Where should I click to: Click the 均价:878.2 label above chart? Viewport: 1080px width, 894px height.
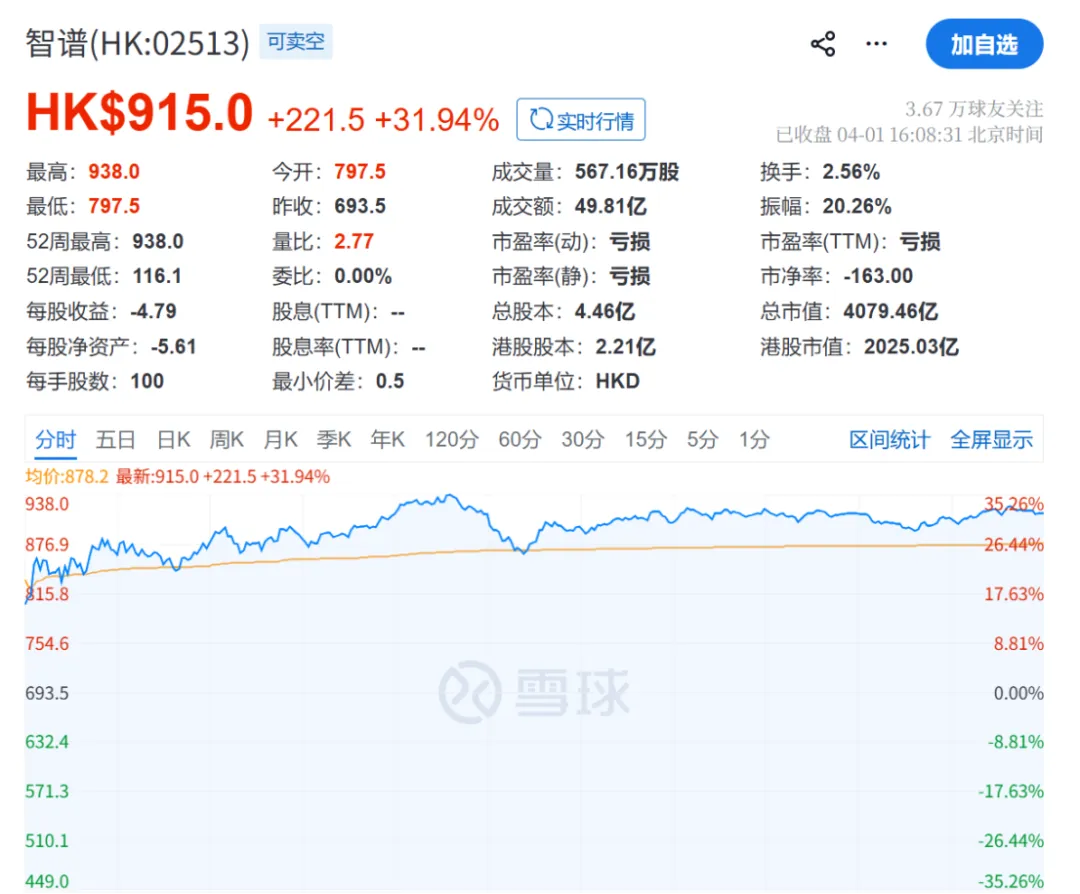(67, 477)
